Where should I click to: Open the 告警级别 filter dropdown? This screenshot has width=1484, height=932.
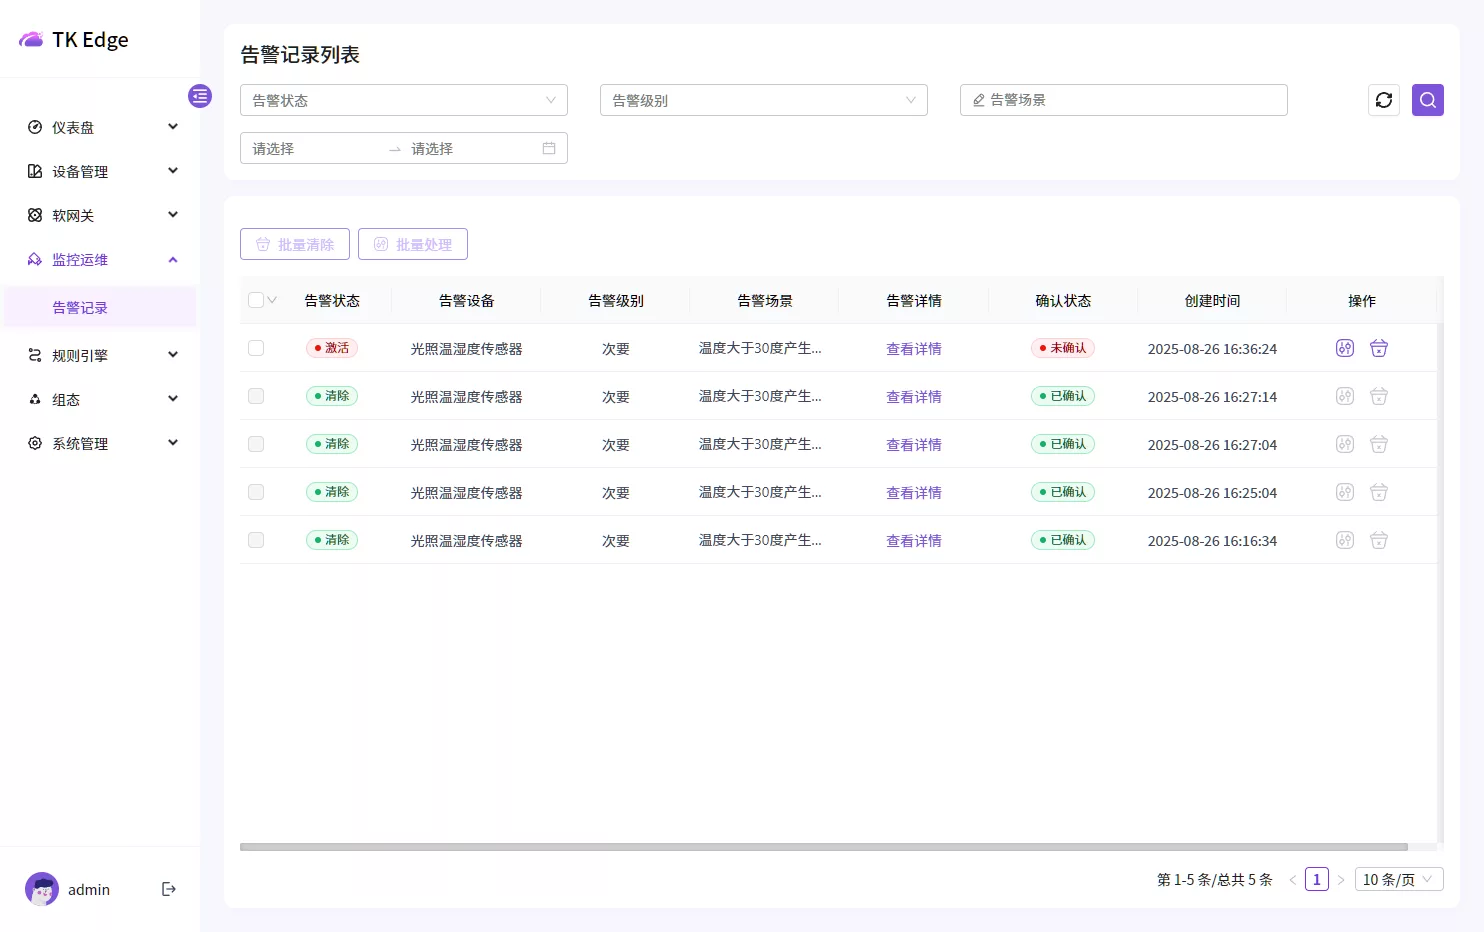[763, 100]
